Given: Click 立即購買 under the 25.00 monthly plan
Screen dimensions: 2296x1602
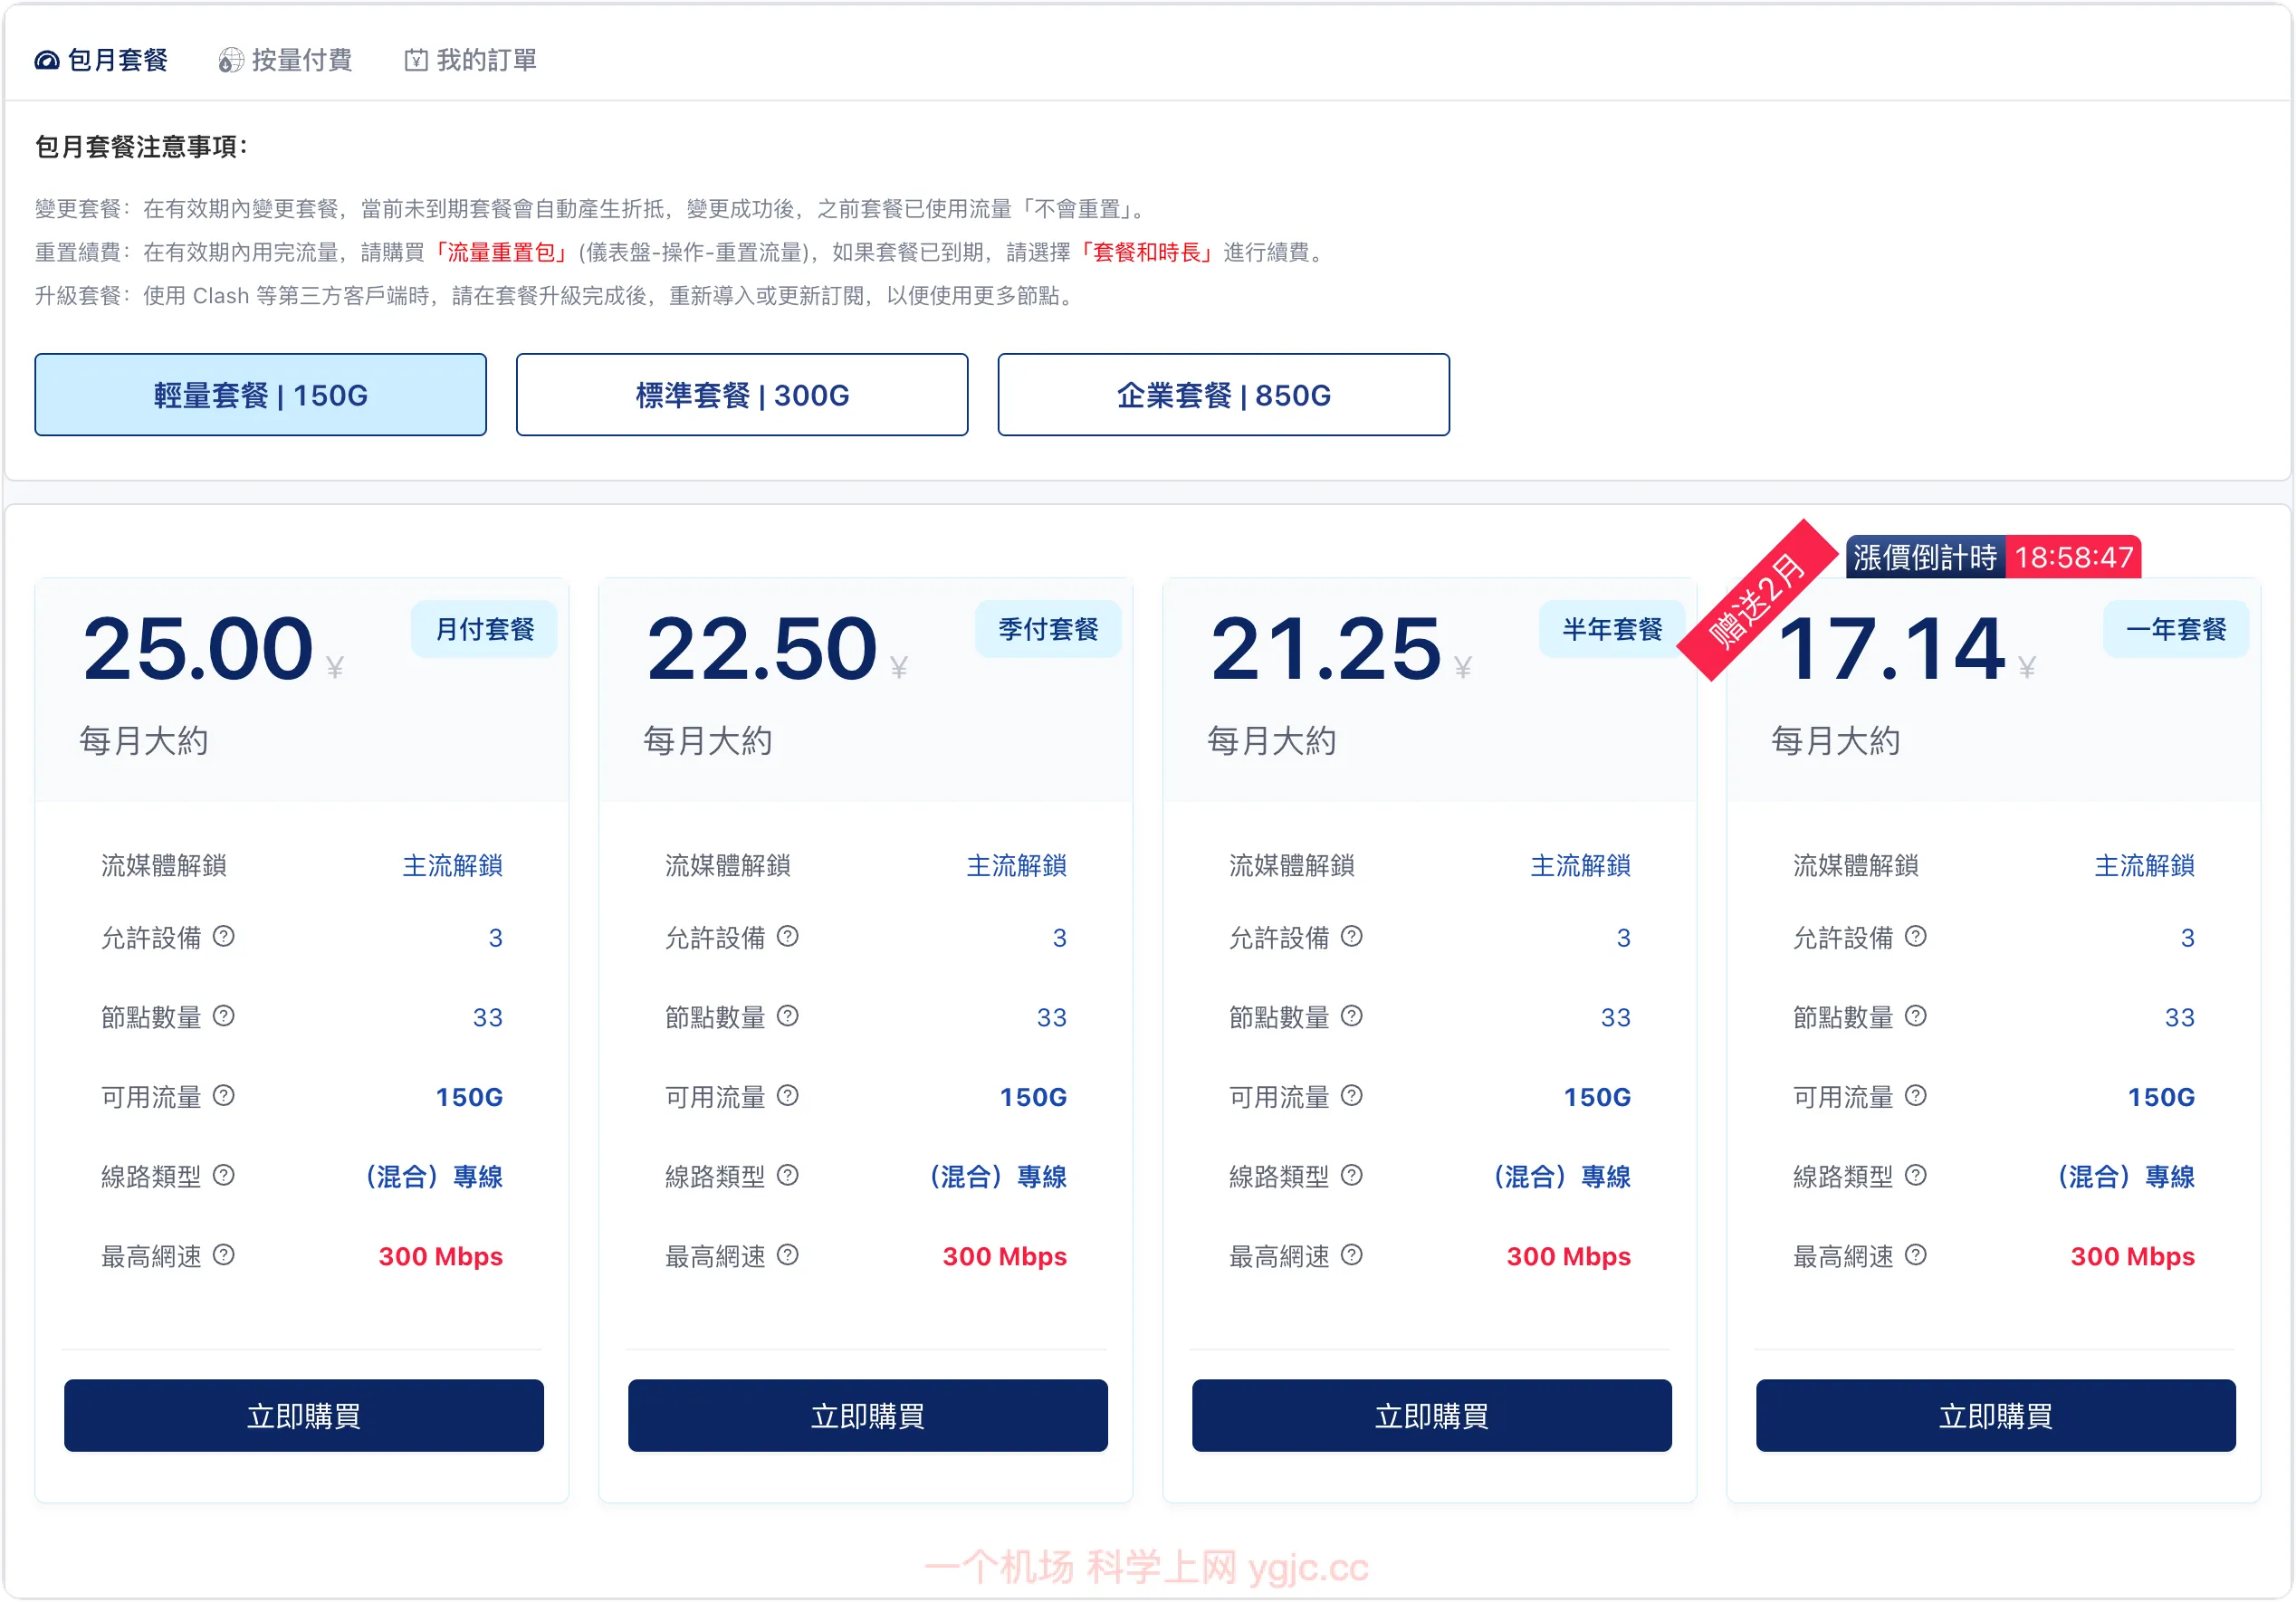Looking at the screenshot, I should pos(304,1415).
